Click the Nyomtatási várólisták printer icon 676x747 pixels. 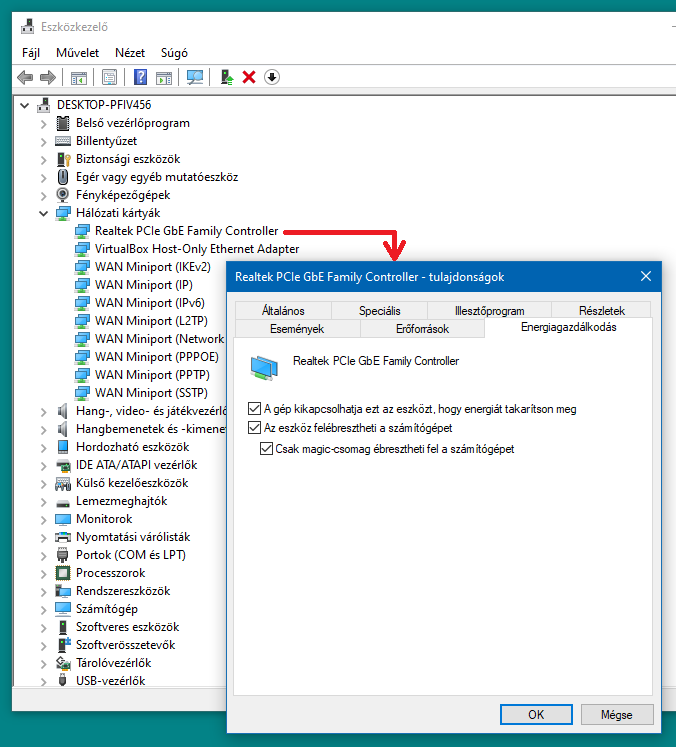tap(63, 537)
